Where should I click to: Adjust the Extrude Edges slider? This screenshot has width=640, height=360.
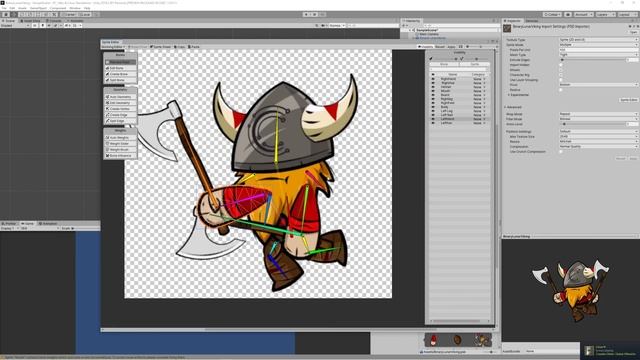[x=594, y=60]
